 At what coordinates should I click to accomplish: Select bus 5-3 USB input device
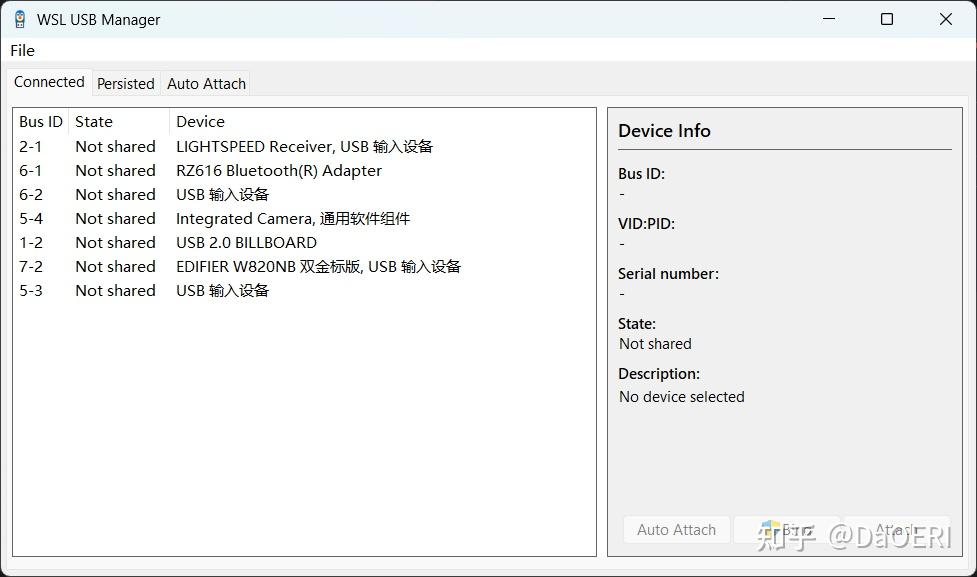pyautogui.click(x=221, y=290)
